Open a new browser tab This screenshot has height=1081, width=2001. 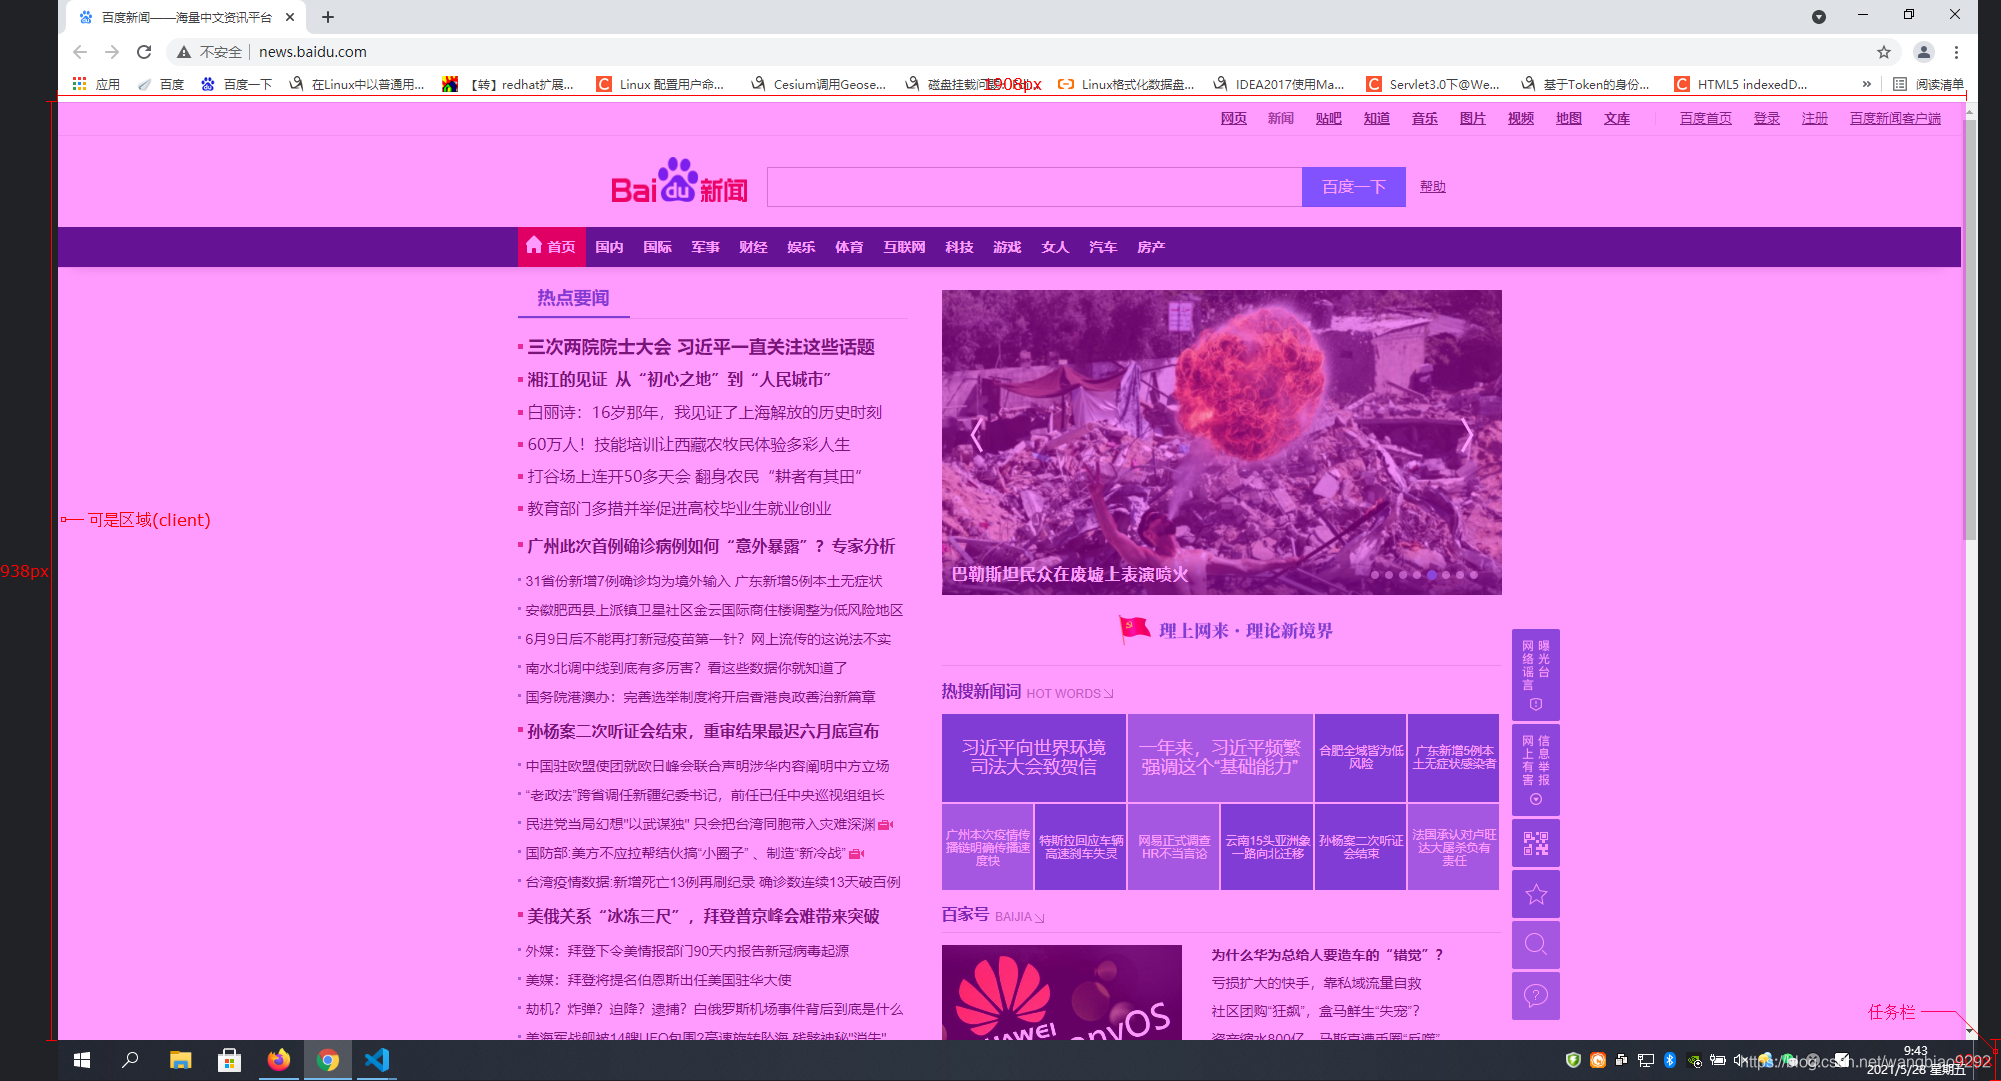point(328,17)
